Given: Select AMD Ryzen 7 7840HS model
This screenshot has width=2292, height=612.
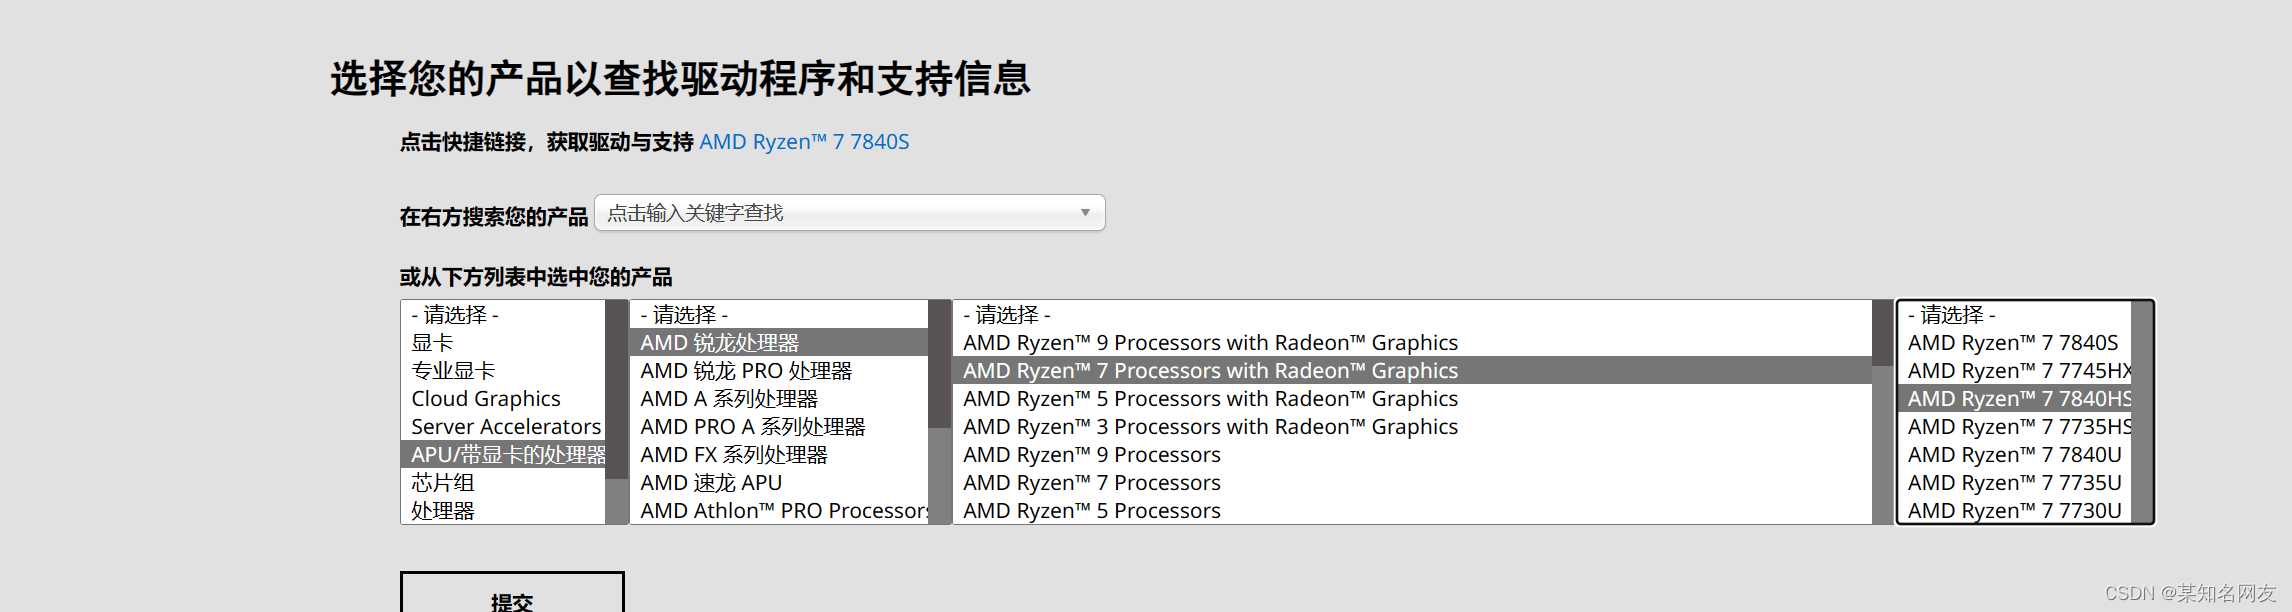Looking at the screenshot, I should [2015, 399].
